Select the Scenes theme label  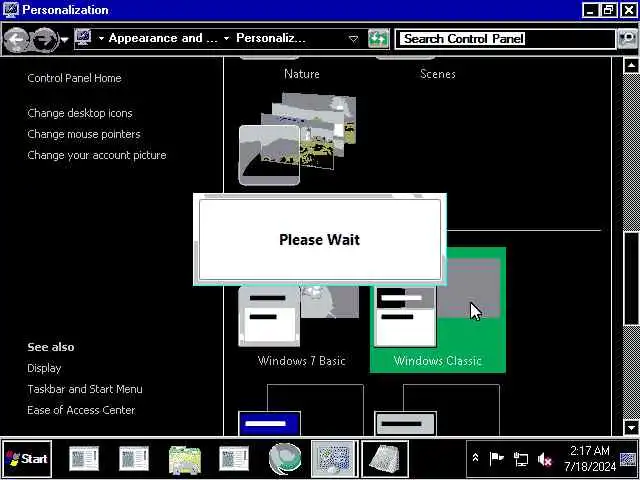(x=438, y=74)
